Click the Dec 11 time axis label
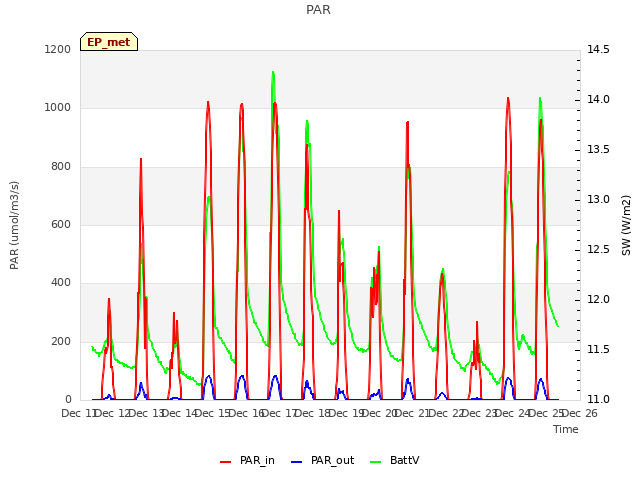This screenshot has height=480, width=640. (79, 413)
